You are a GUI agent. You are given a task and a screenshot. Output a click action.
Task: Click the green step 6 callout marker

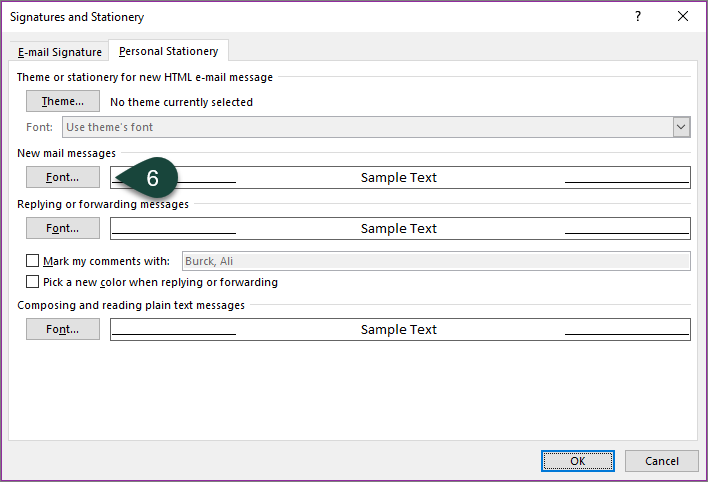click(x=150, y=177)
